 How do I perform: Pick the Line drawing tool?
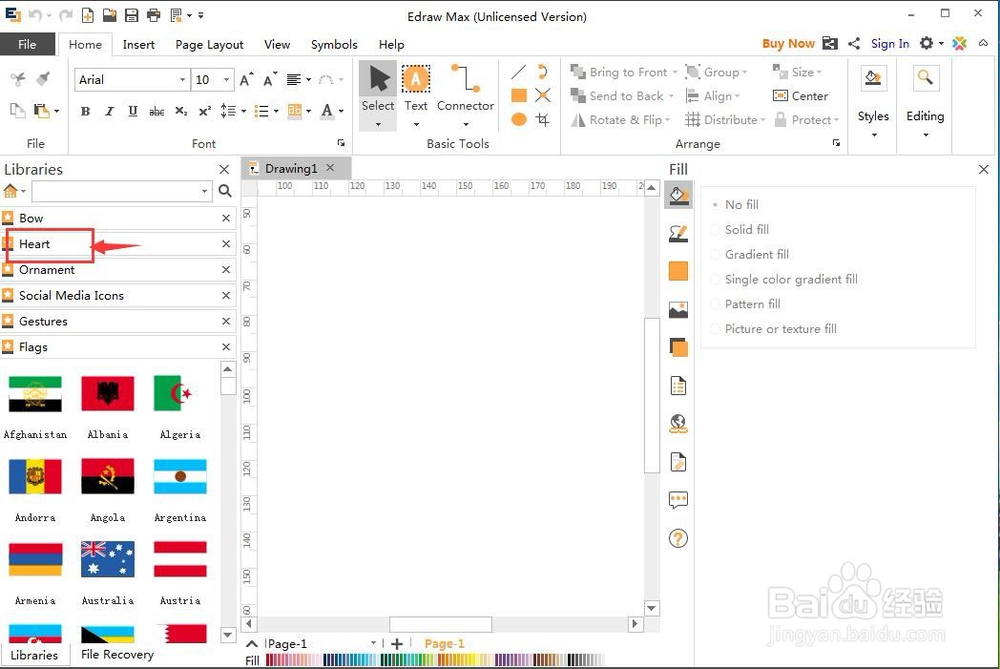[x=518, y=73]
